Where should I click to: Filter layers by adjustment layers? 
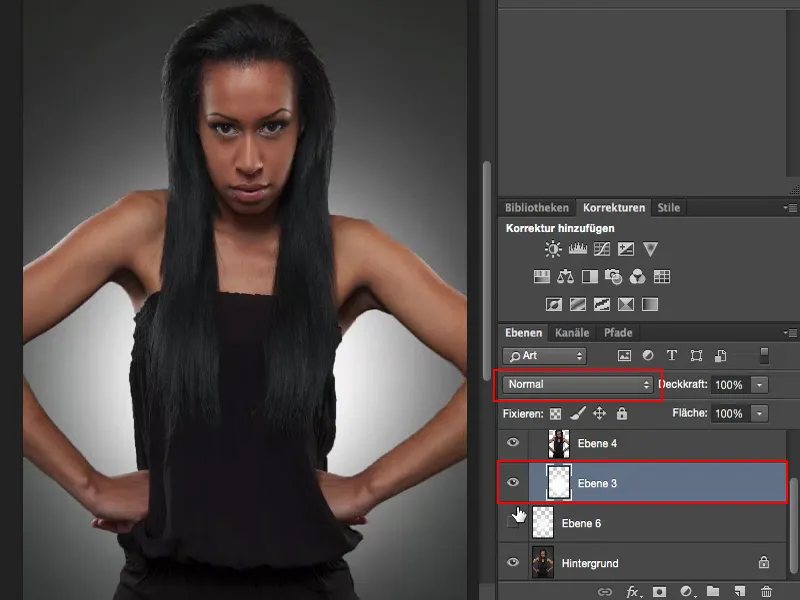coord(648,355)
